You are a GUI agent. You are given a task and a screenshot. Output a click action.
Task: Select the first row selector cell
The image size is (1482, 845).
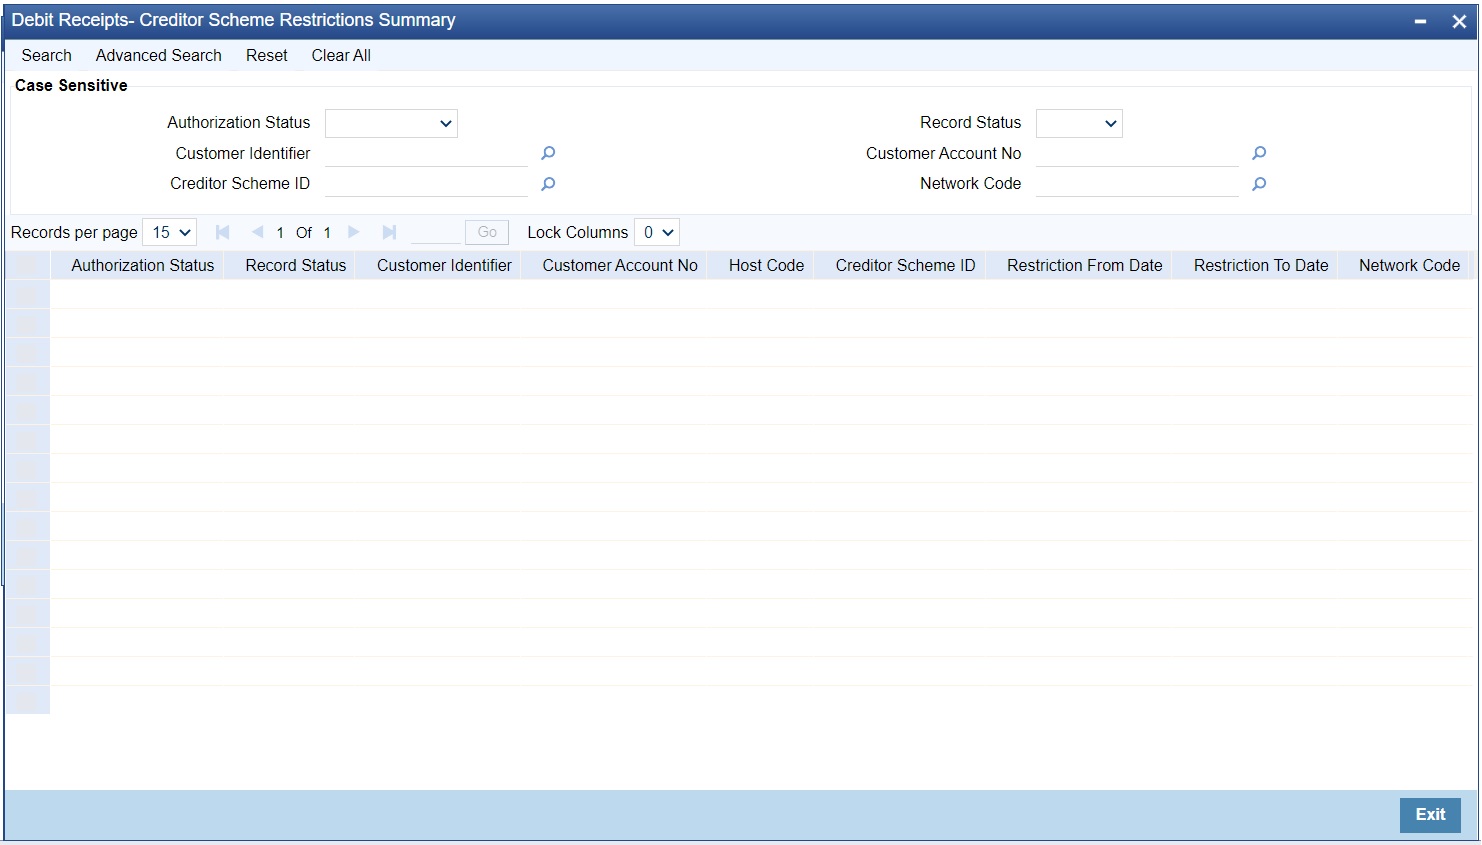(28, 294)
